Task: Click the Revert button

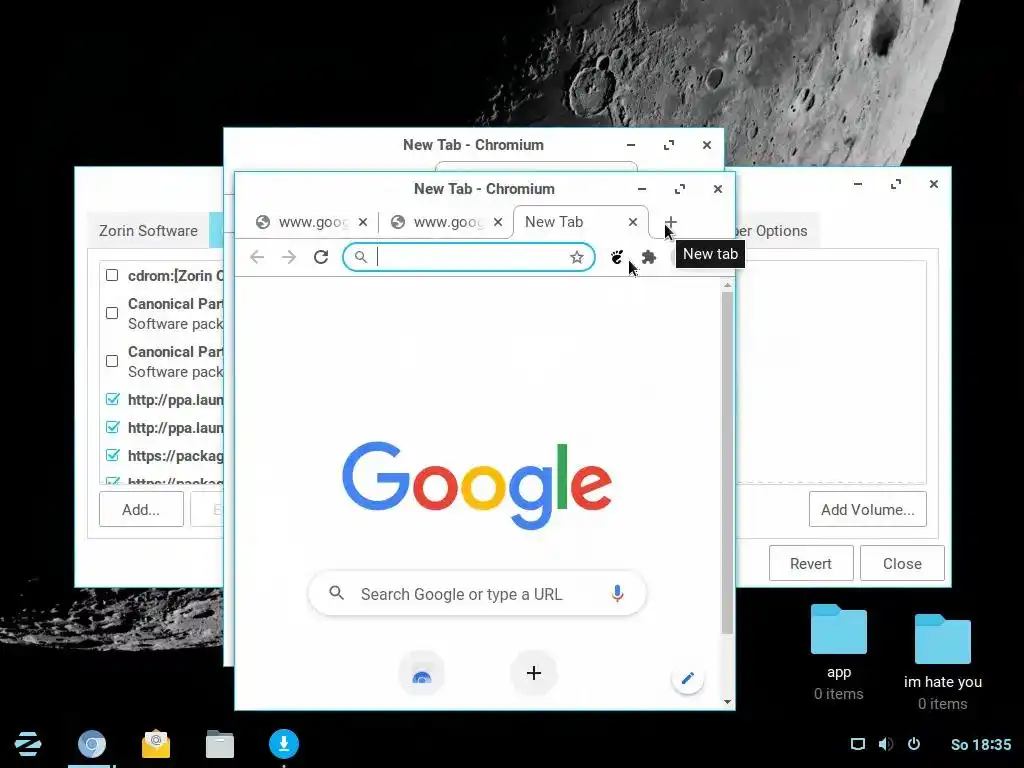Action: click(x=811, y=564)
